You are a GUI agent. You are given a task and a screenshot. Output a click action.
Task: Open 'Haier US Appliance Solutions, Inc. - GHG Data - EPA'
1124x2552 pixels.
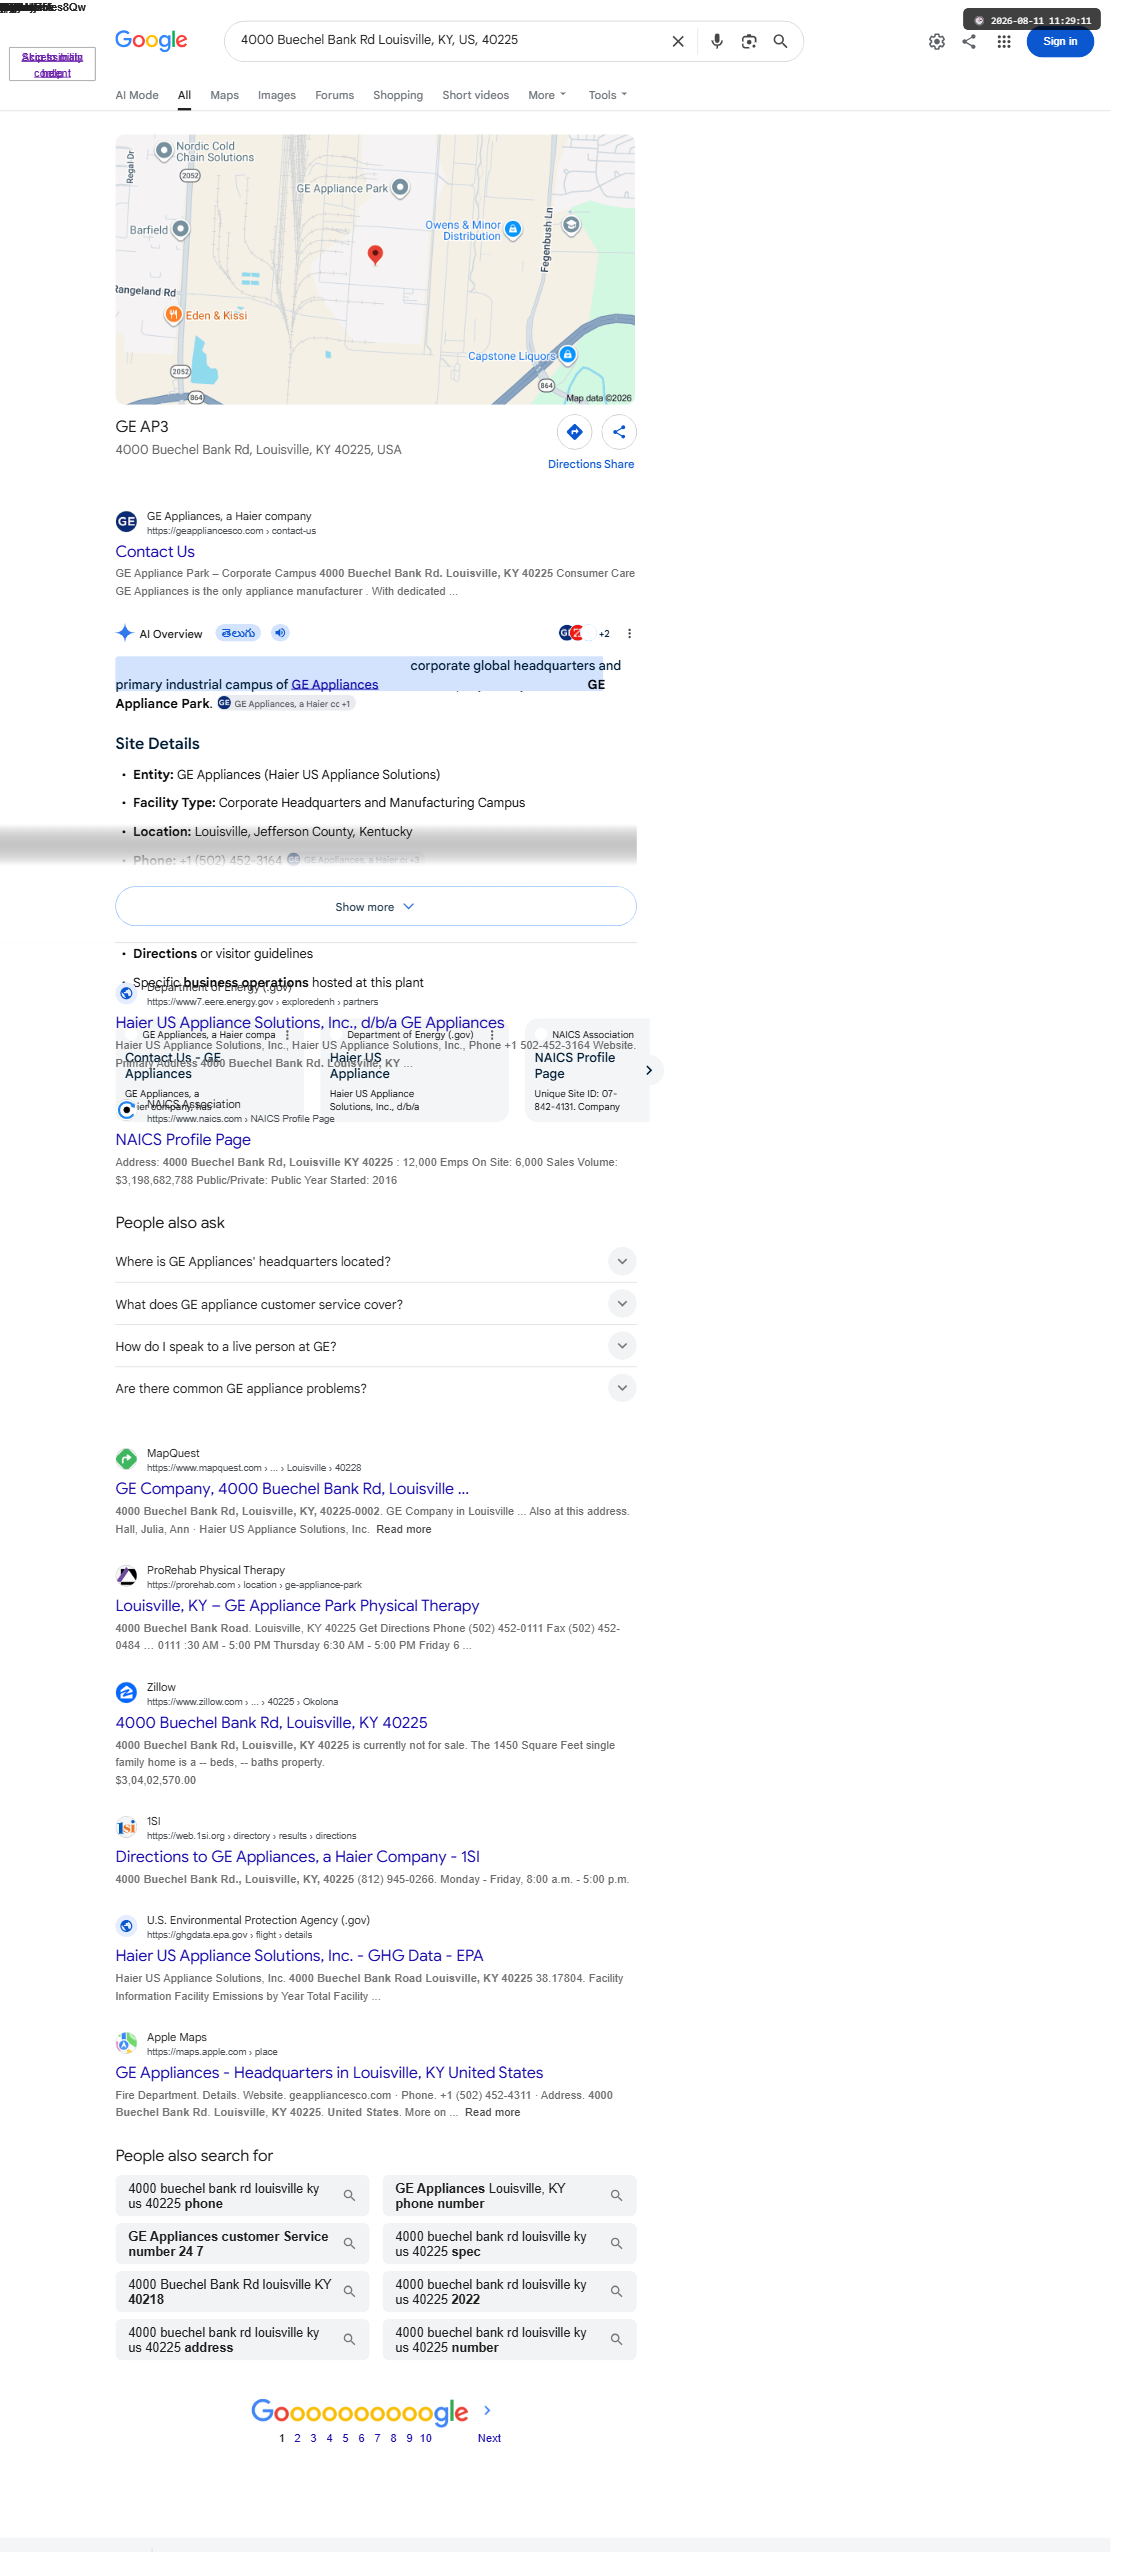click(x=299, y=1955)
